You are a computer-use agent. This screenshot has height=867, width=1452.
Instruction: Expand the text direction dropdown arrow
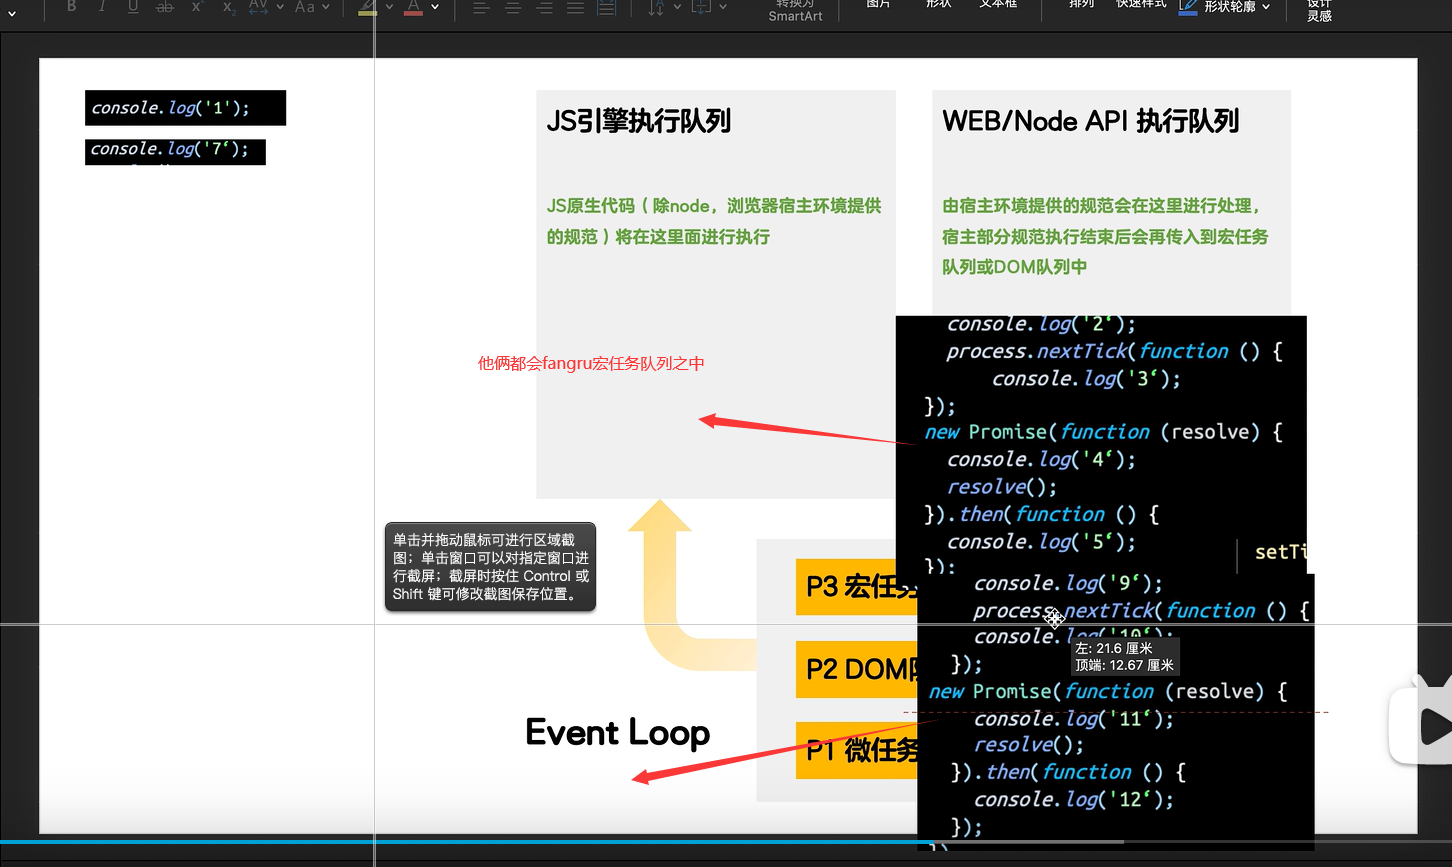point(677,7)
